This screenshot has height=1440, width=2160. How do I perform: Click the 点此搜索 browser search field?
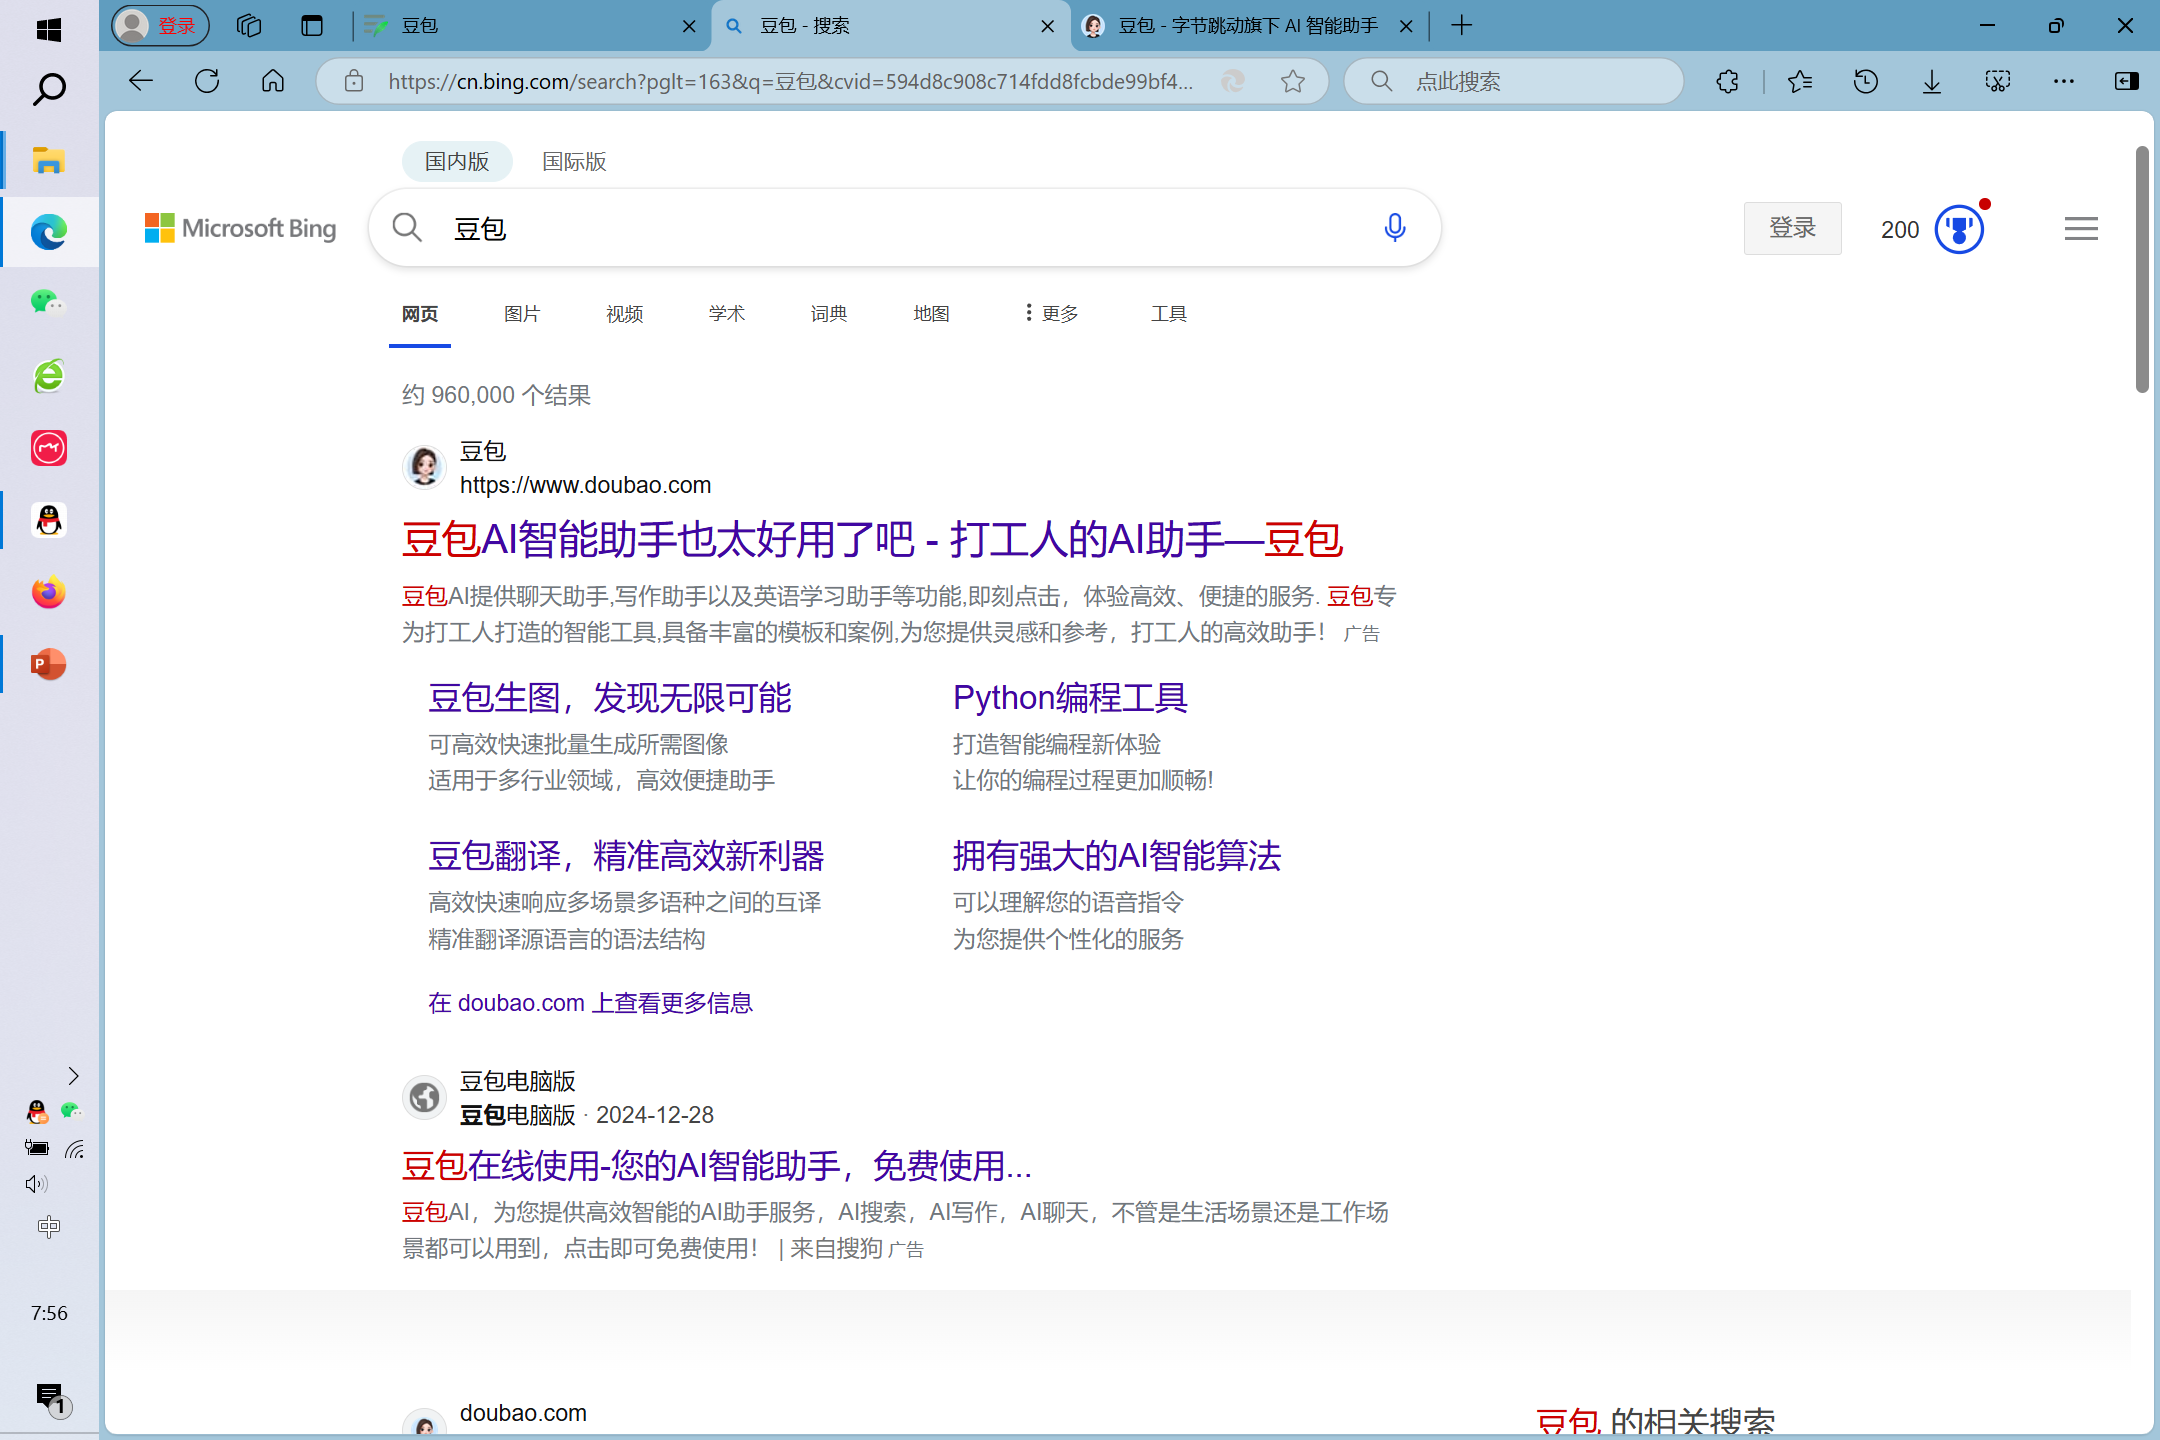[1514, 81]
